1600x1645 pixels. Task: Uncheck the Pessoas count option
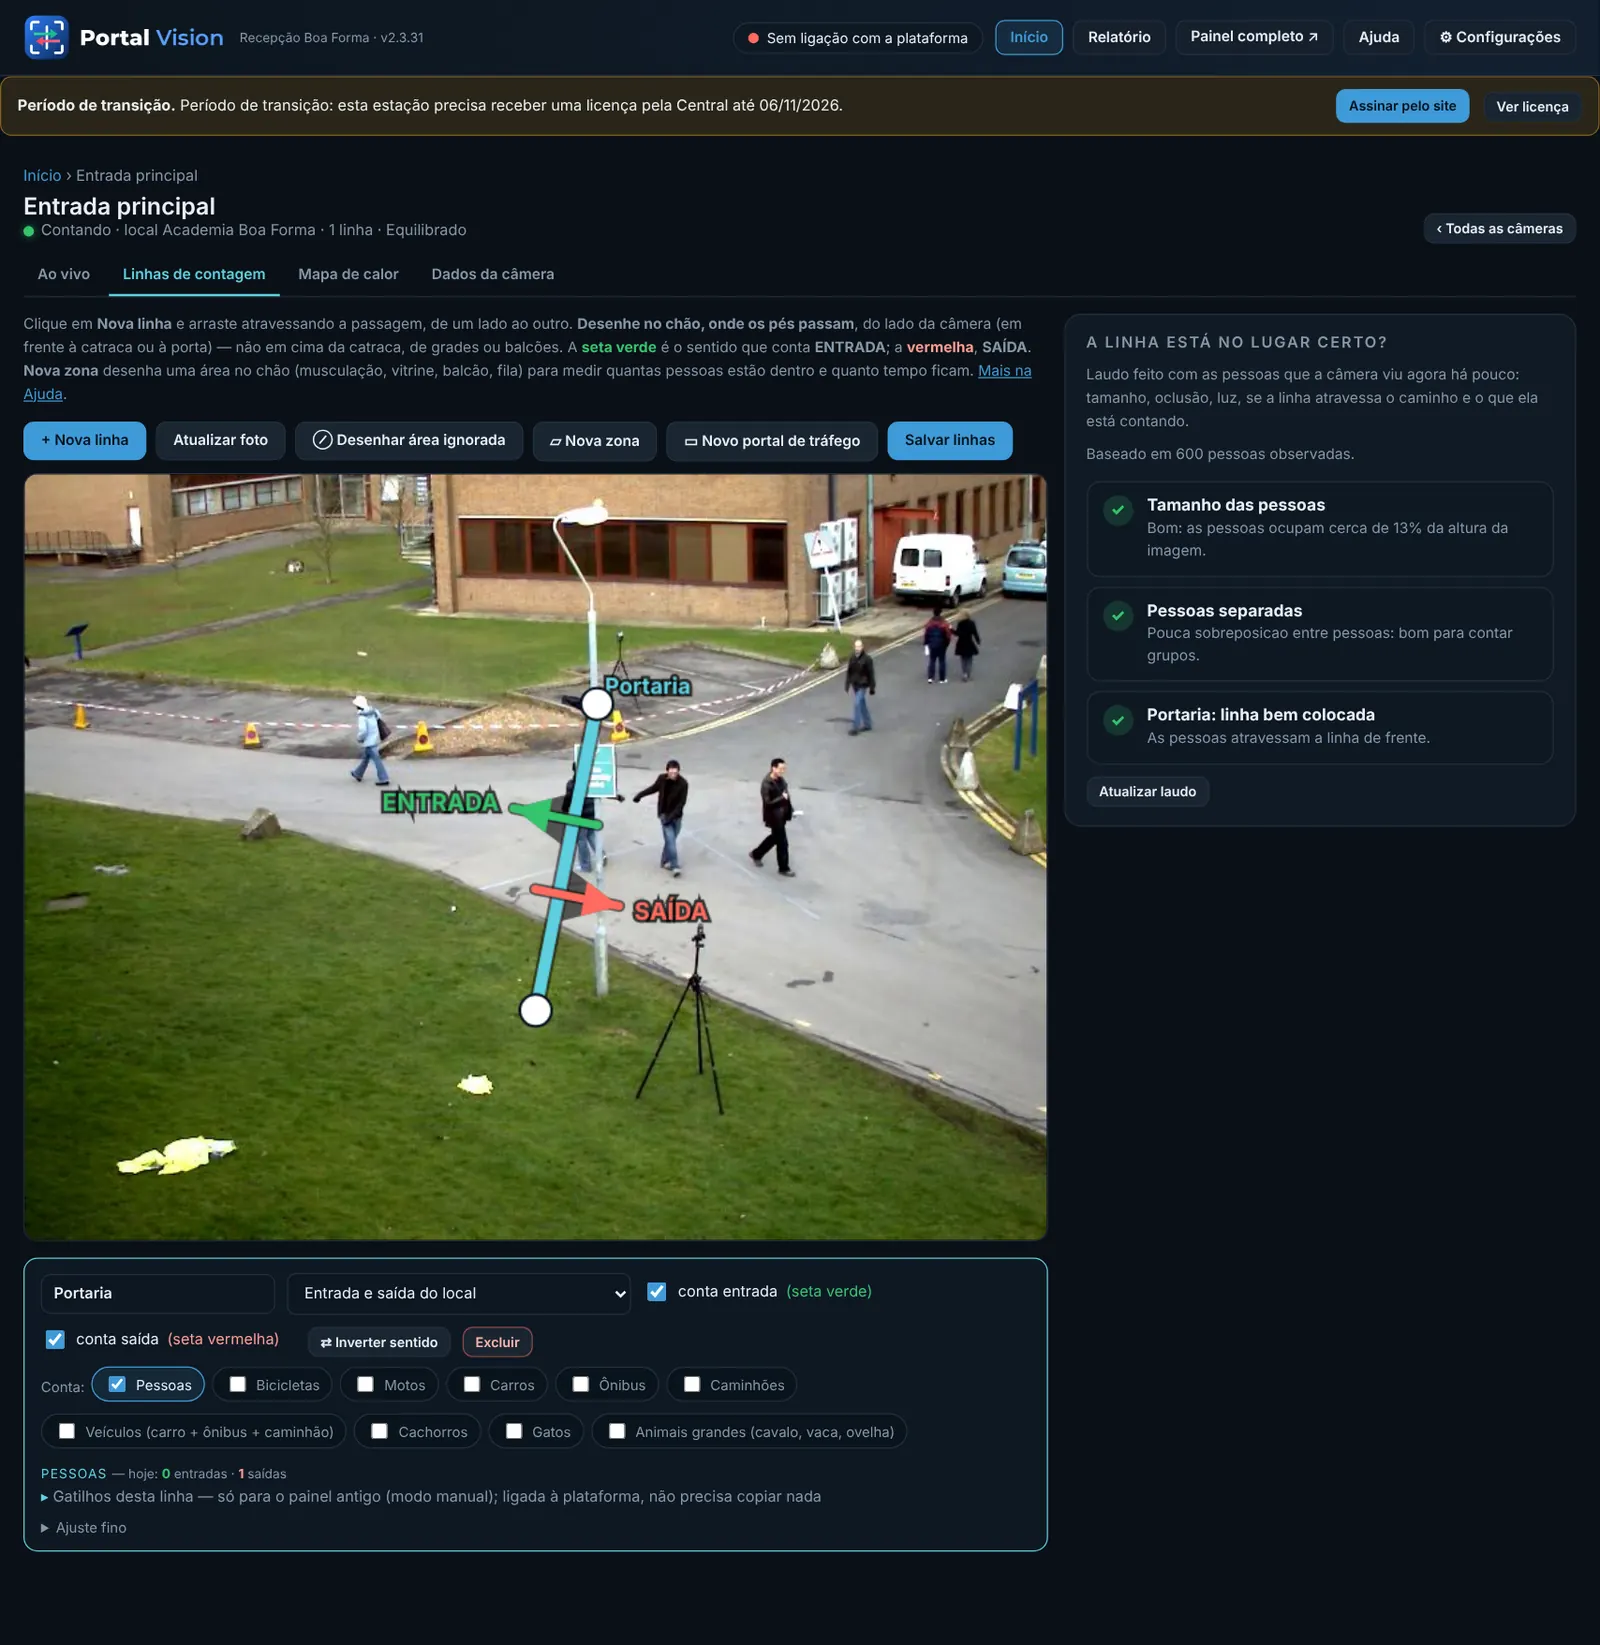(117, 1384)
